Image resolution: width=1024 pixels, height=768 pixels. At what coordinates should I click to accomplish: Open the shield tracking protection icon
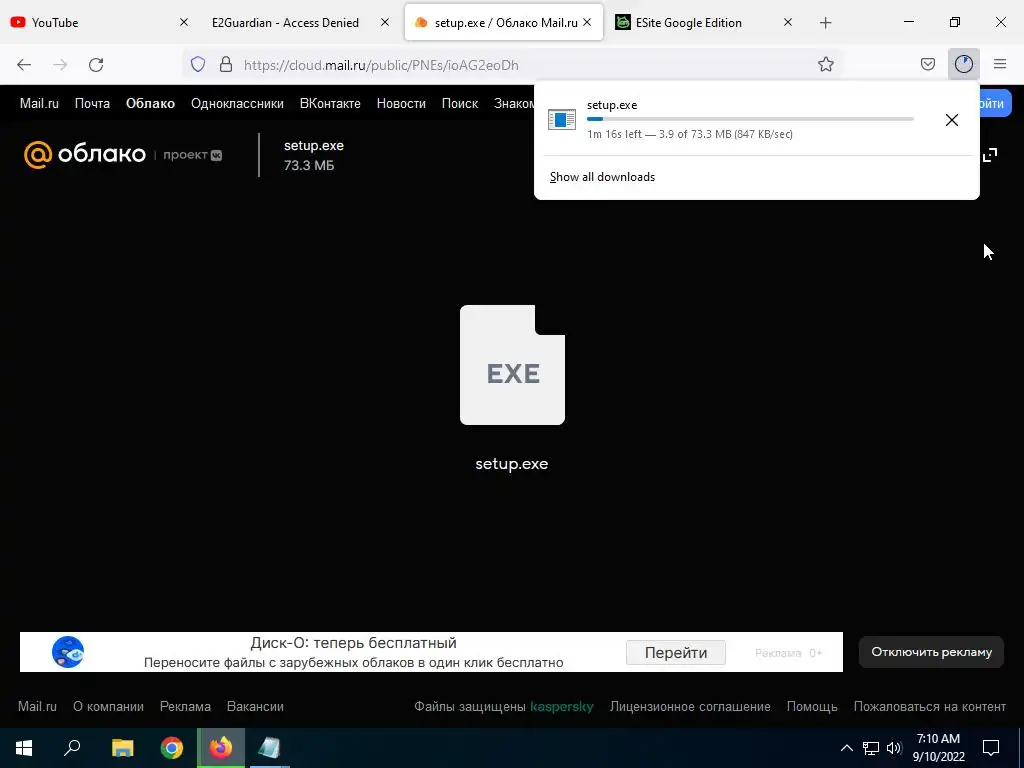198,64
